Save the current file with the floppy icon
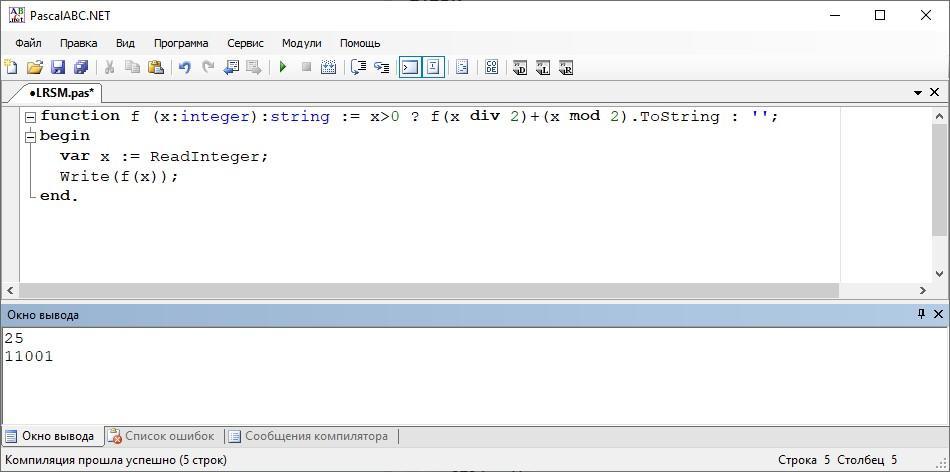Image resolution: width=950 pixels, height=472 pixels. point(58,67)
